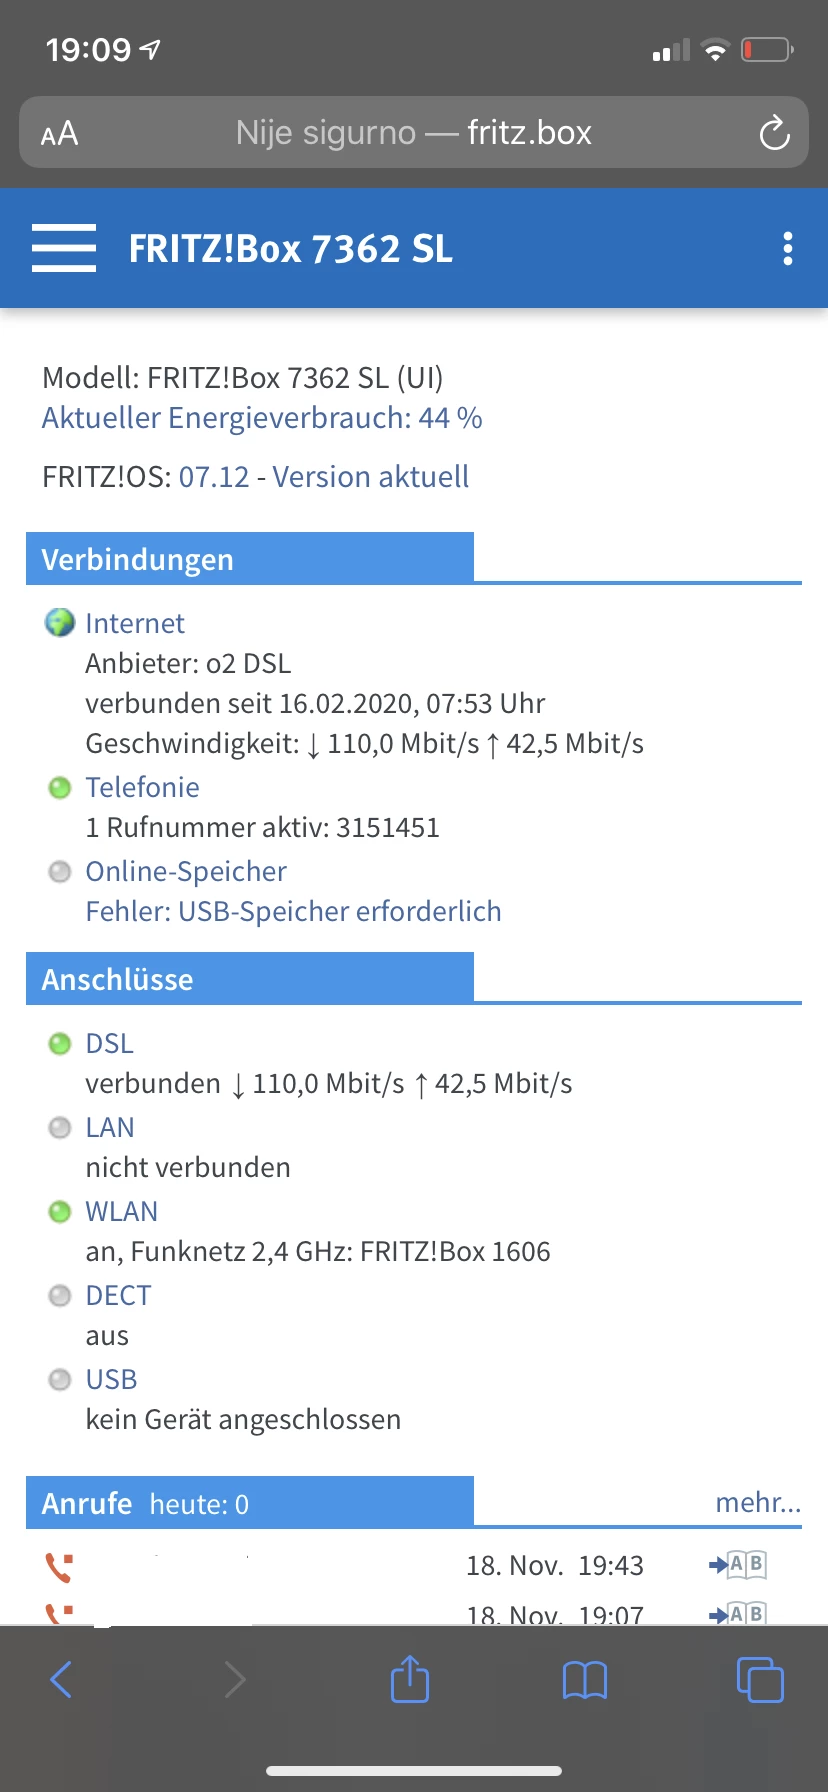
Task: Click 'Aktueller Energieverbrauch: 44 %' link
Action: pos(262,418)
